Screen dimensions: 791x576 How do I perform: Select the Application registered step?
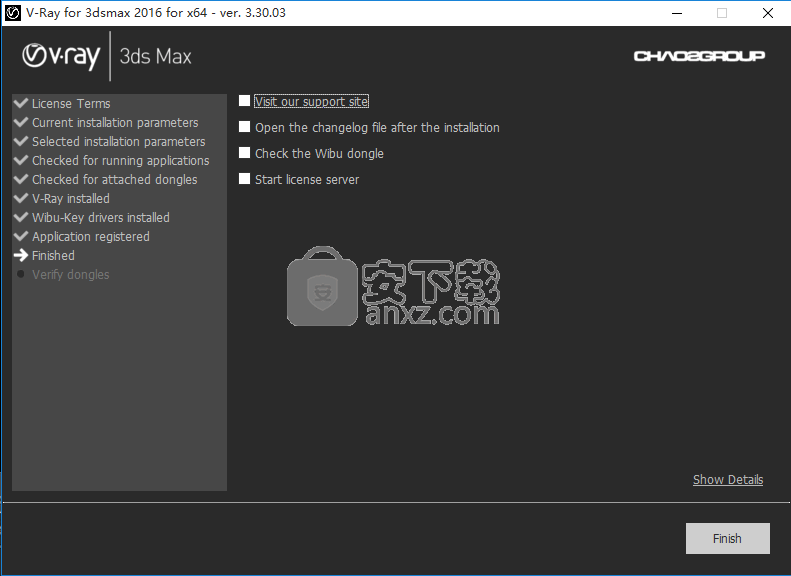[x=91, y=237]
